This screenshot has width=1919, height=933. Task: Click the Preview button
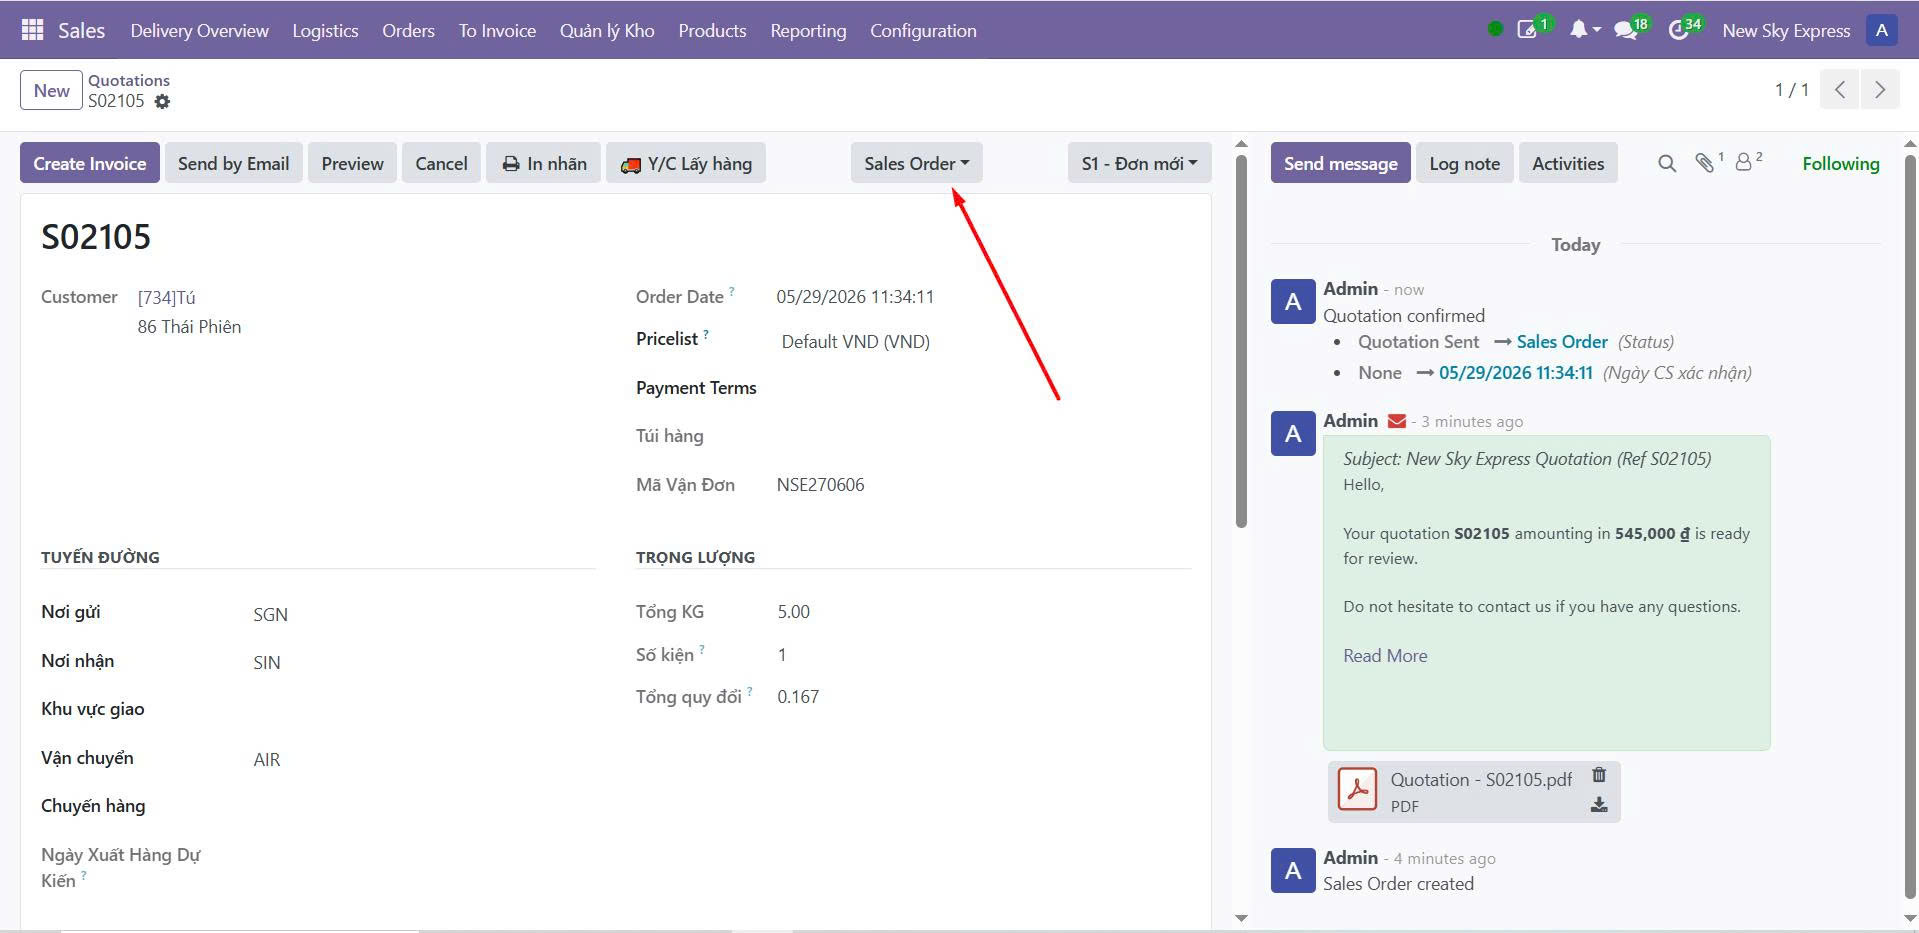point(352,163)
